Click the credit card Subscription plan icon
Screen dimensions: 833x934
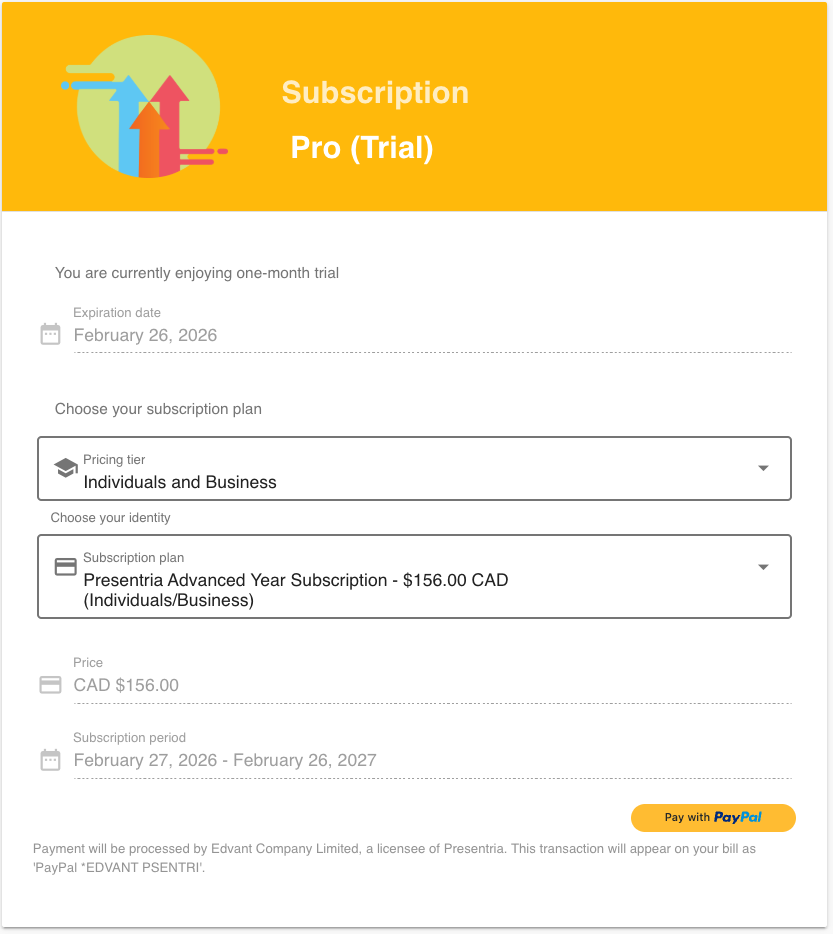tap(65, 566)
